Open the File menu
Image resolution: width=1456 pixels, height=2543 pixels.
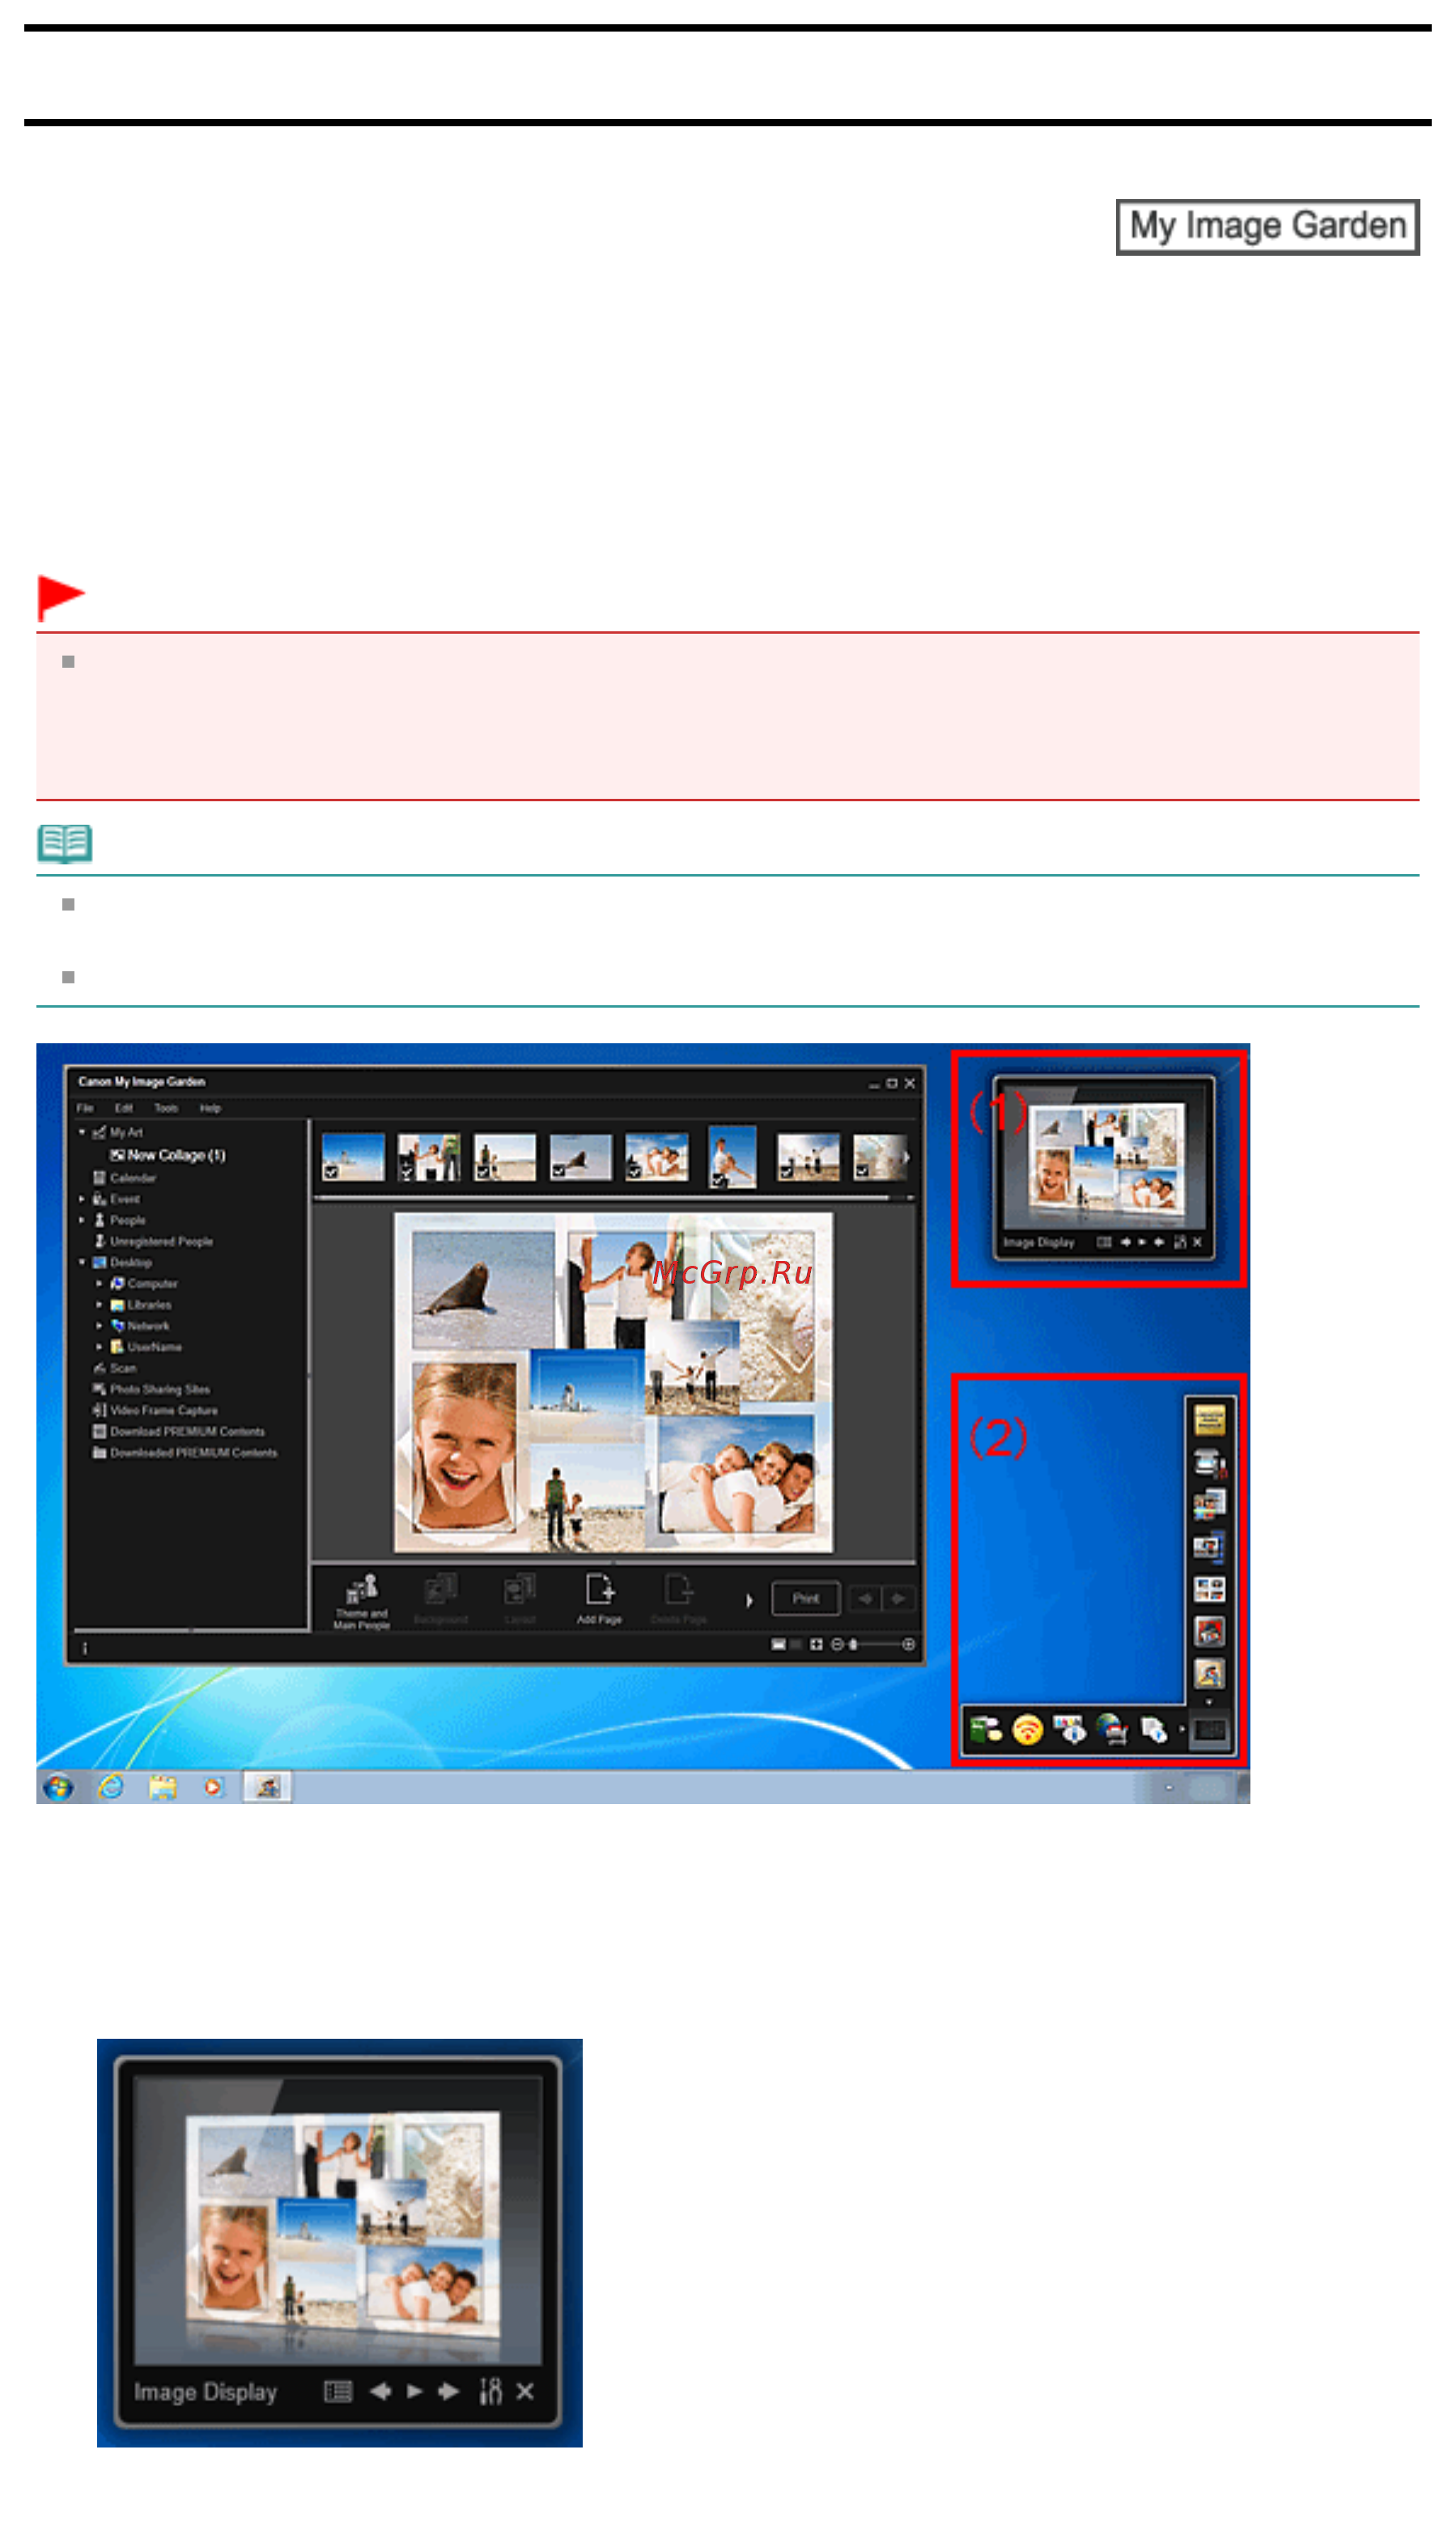point(85,1108)
